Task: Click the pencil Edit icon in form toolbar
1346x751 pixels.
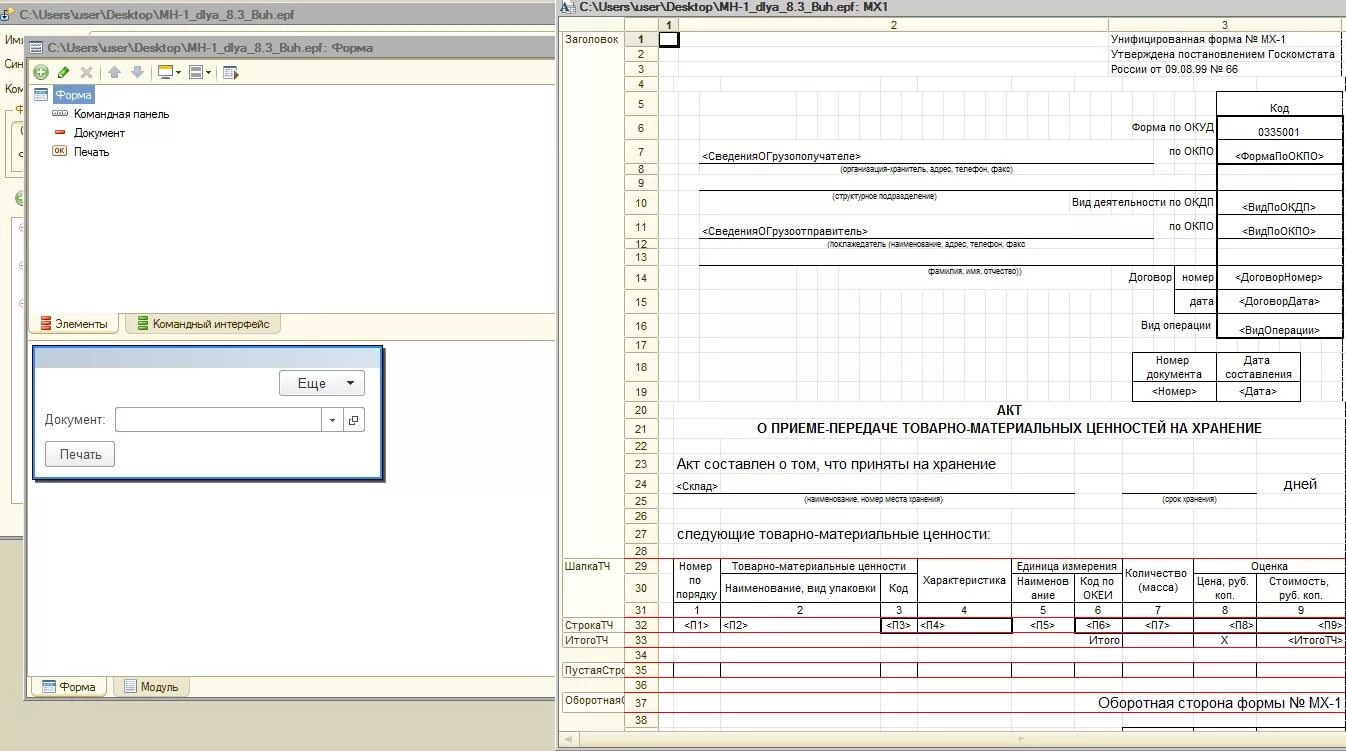Action: pyautogui.click(x=64, y=72)
